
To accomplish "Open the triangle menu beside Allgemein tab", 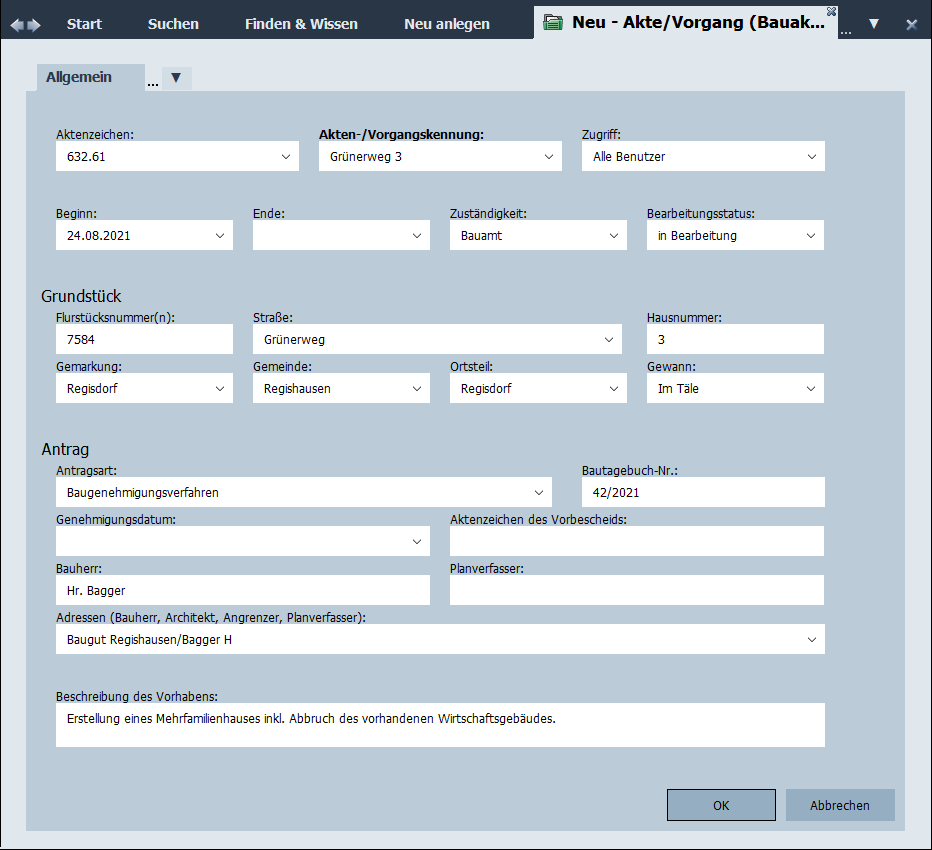I will point(176,78).
